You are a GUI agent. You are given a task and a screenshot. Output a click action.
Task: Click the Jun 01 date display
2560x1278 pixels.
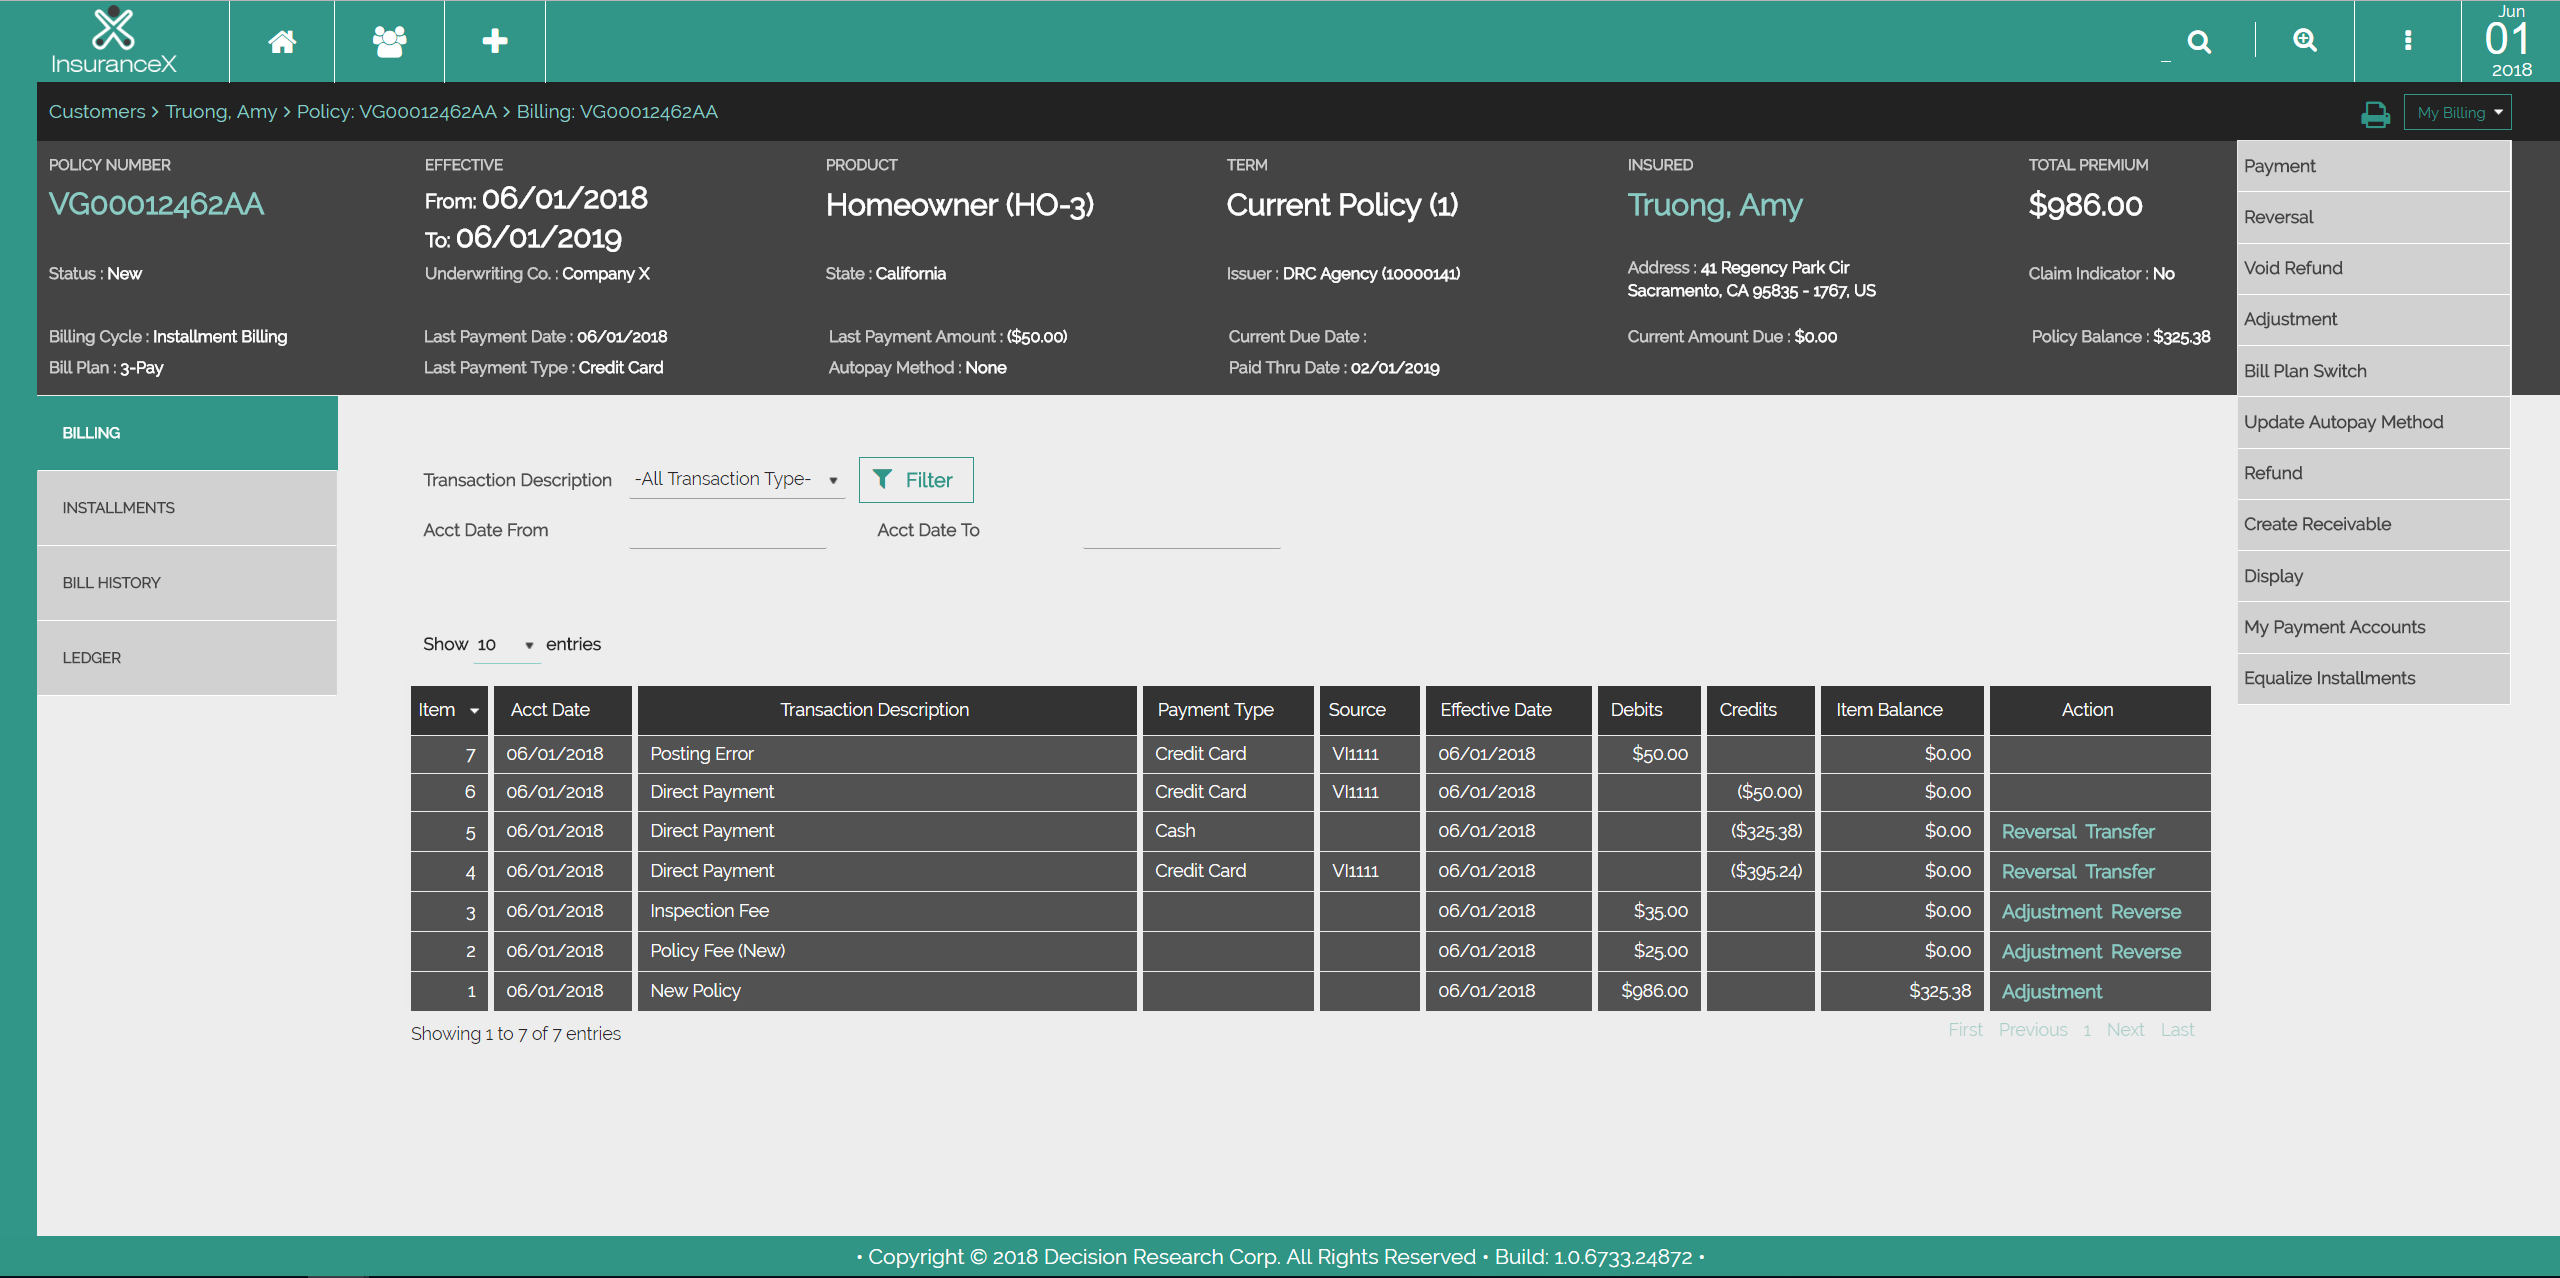[2511, 41]
